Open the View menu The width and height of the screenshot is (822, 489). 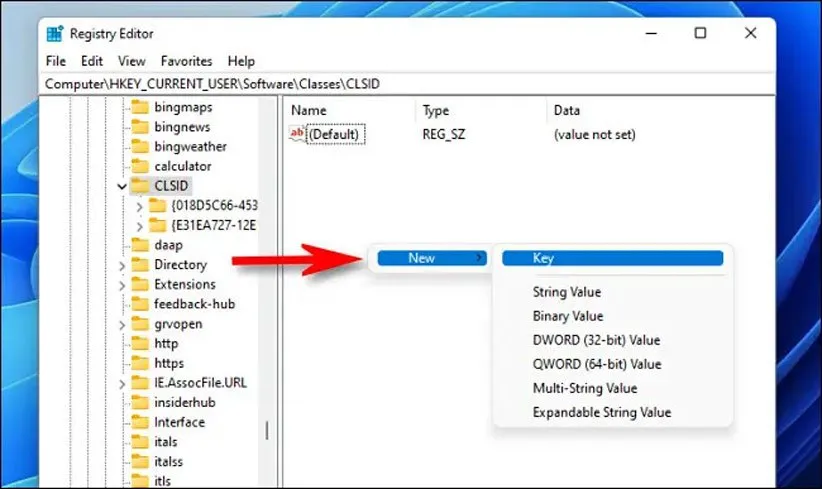132,61
